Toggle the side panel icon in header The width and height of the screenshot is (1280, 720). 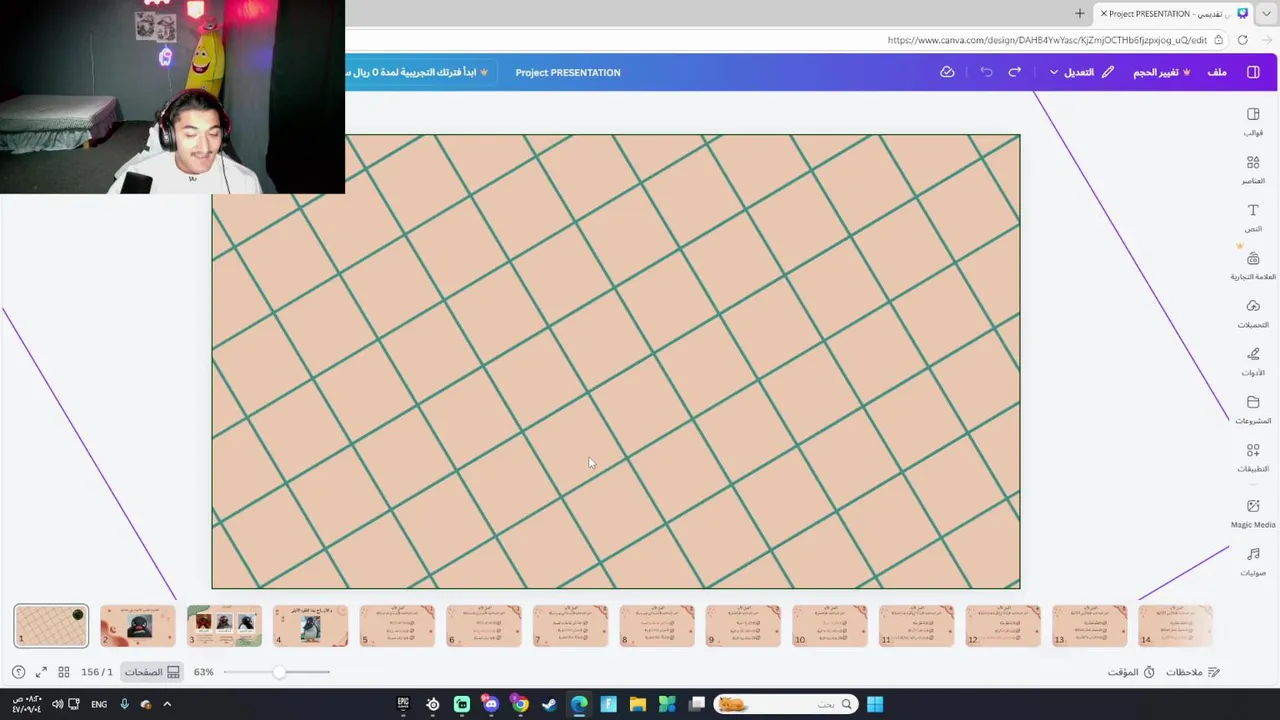tap(1253, 72)
